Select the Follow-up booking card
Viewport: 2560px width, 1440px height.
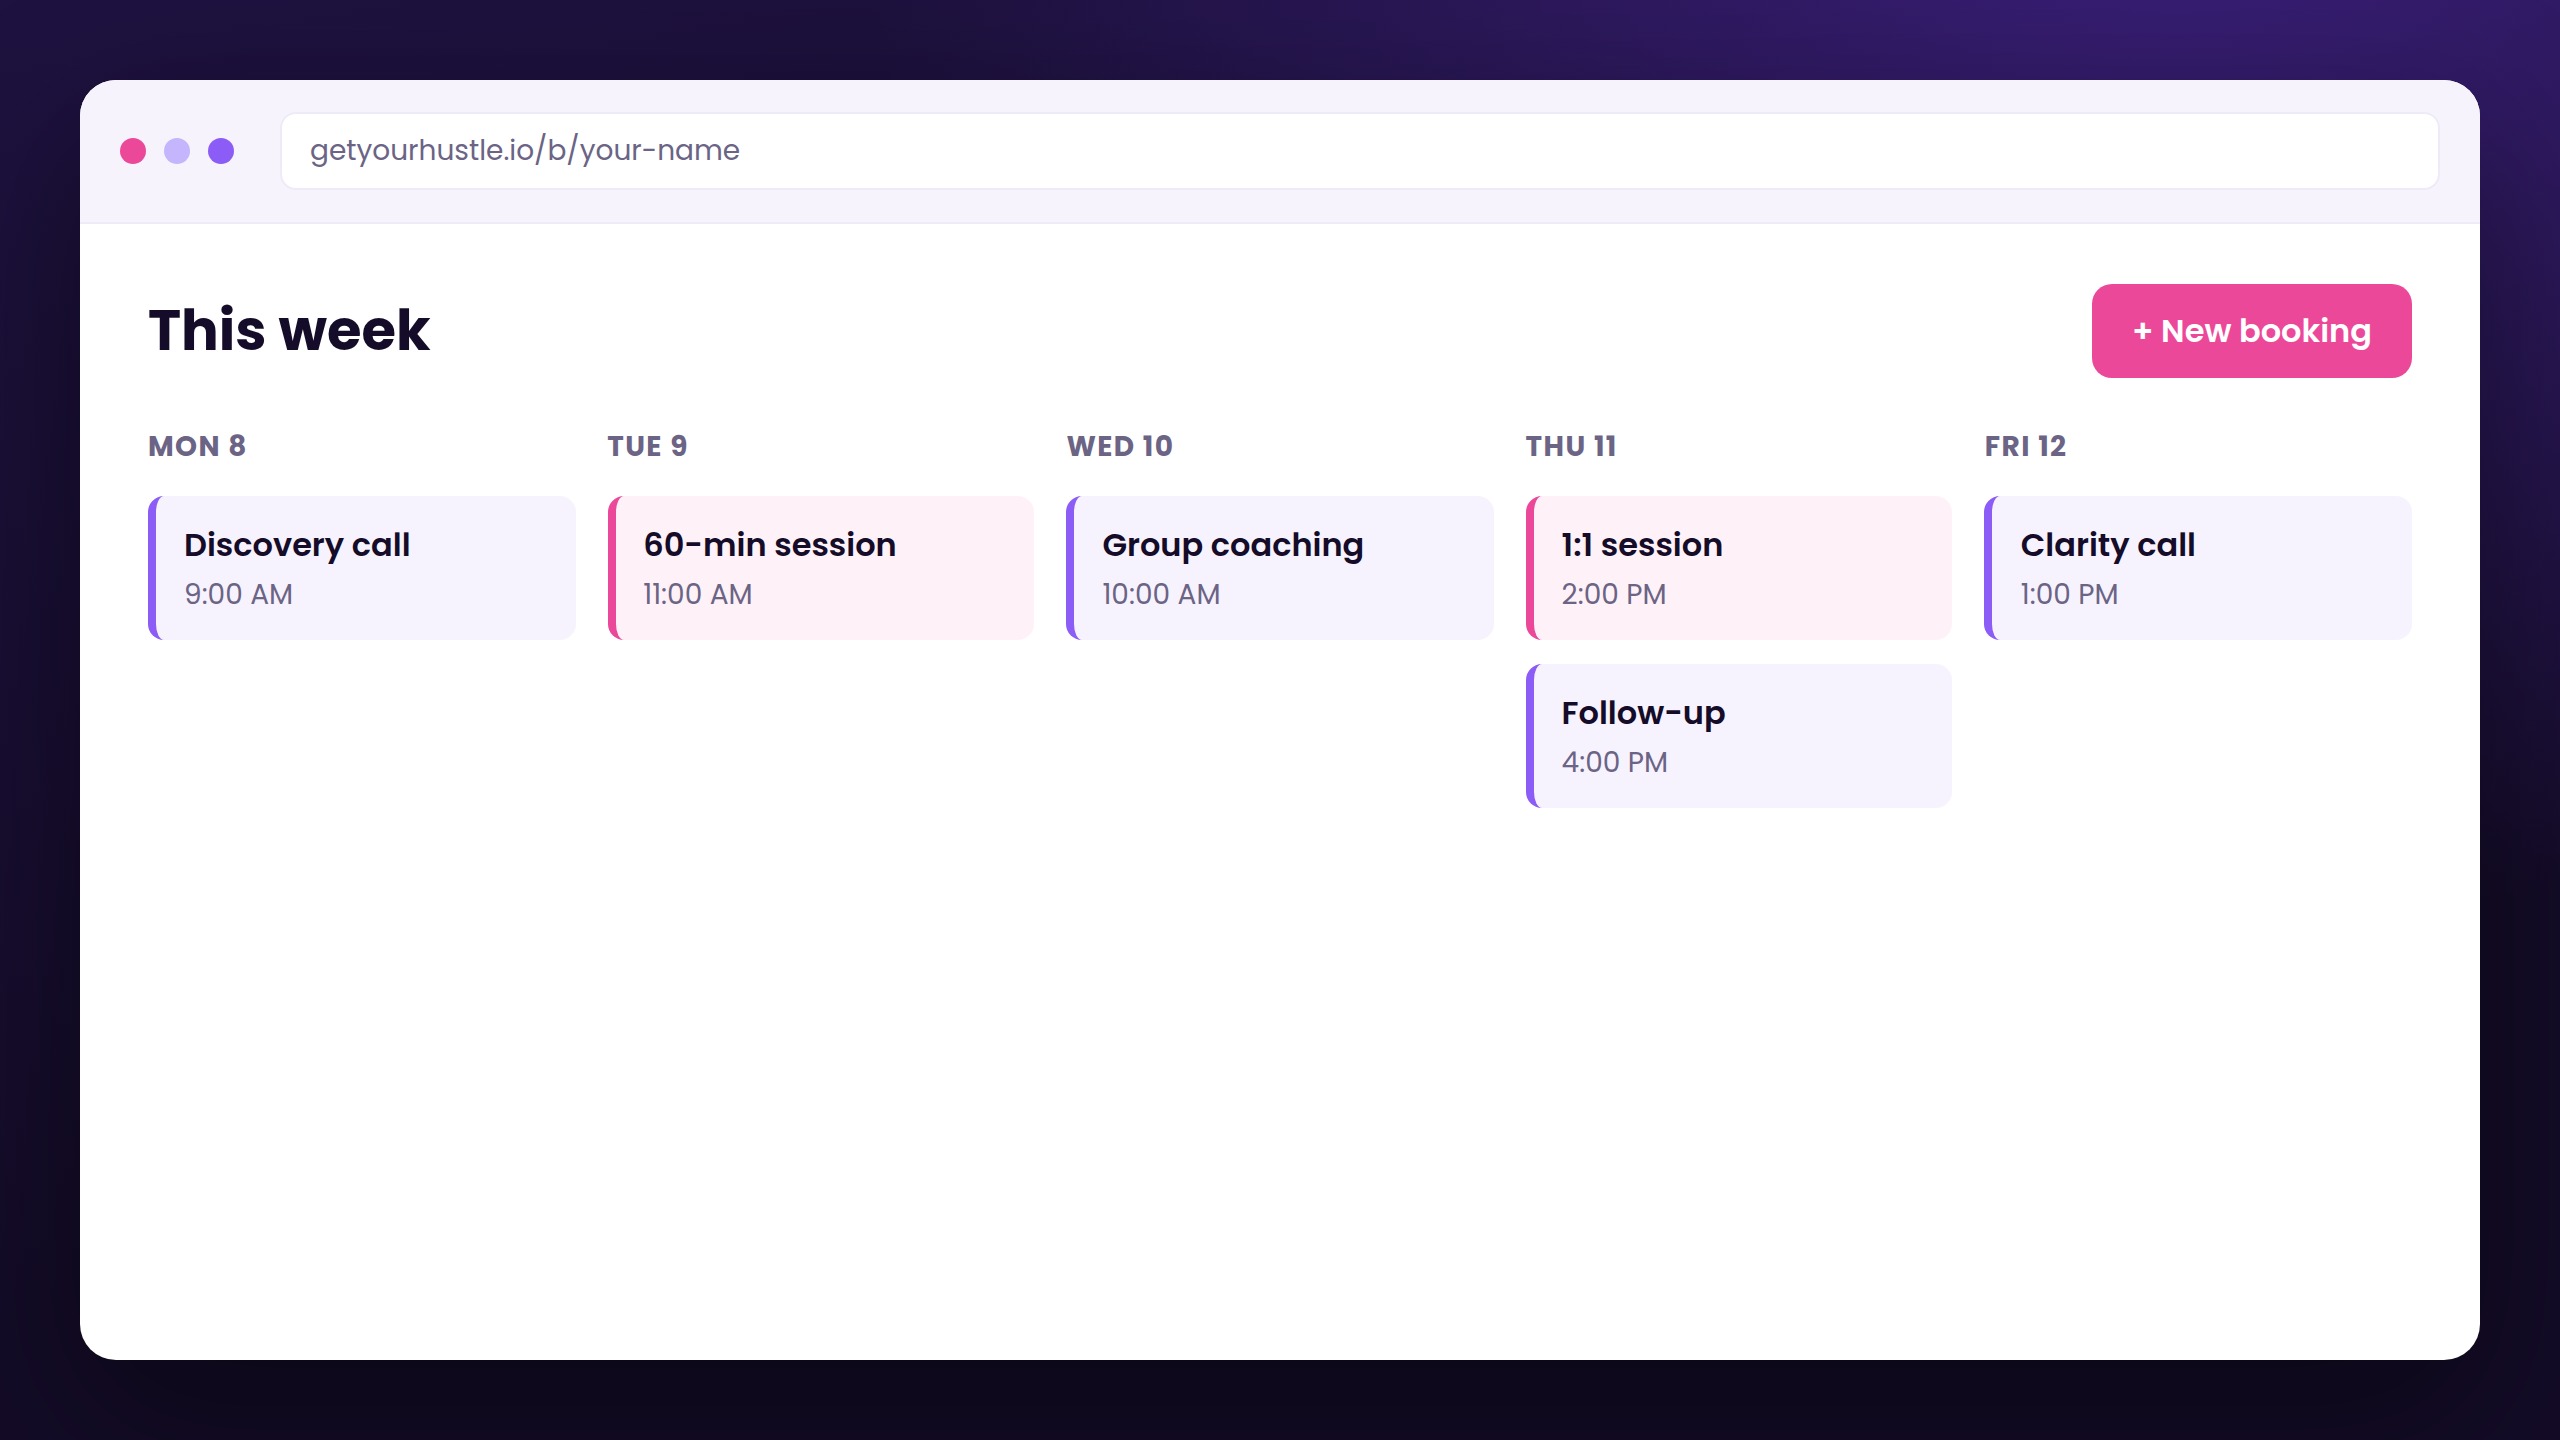pyautogui.click(x=1739, y=736)
